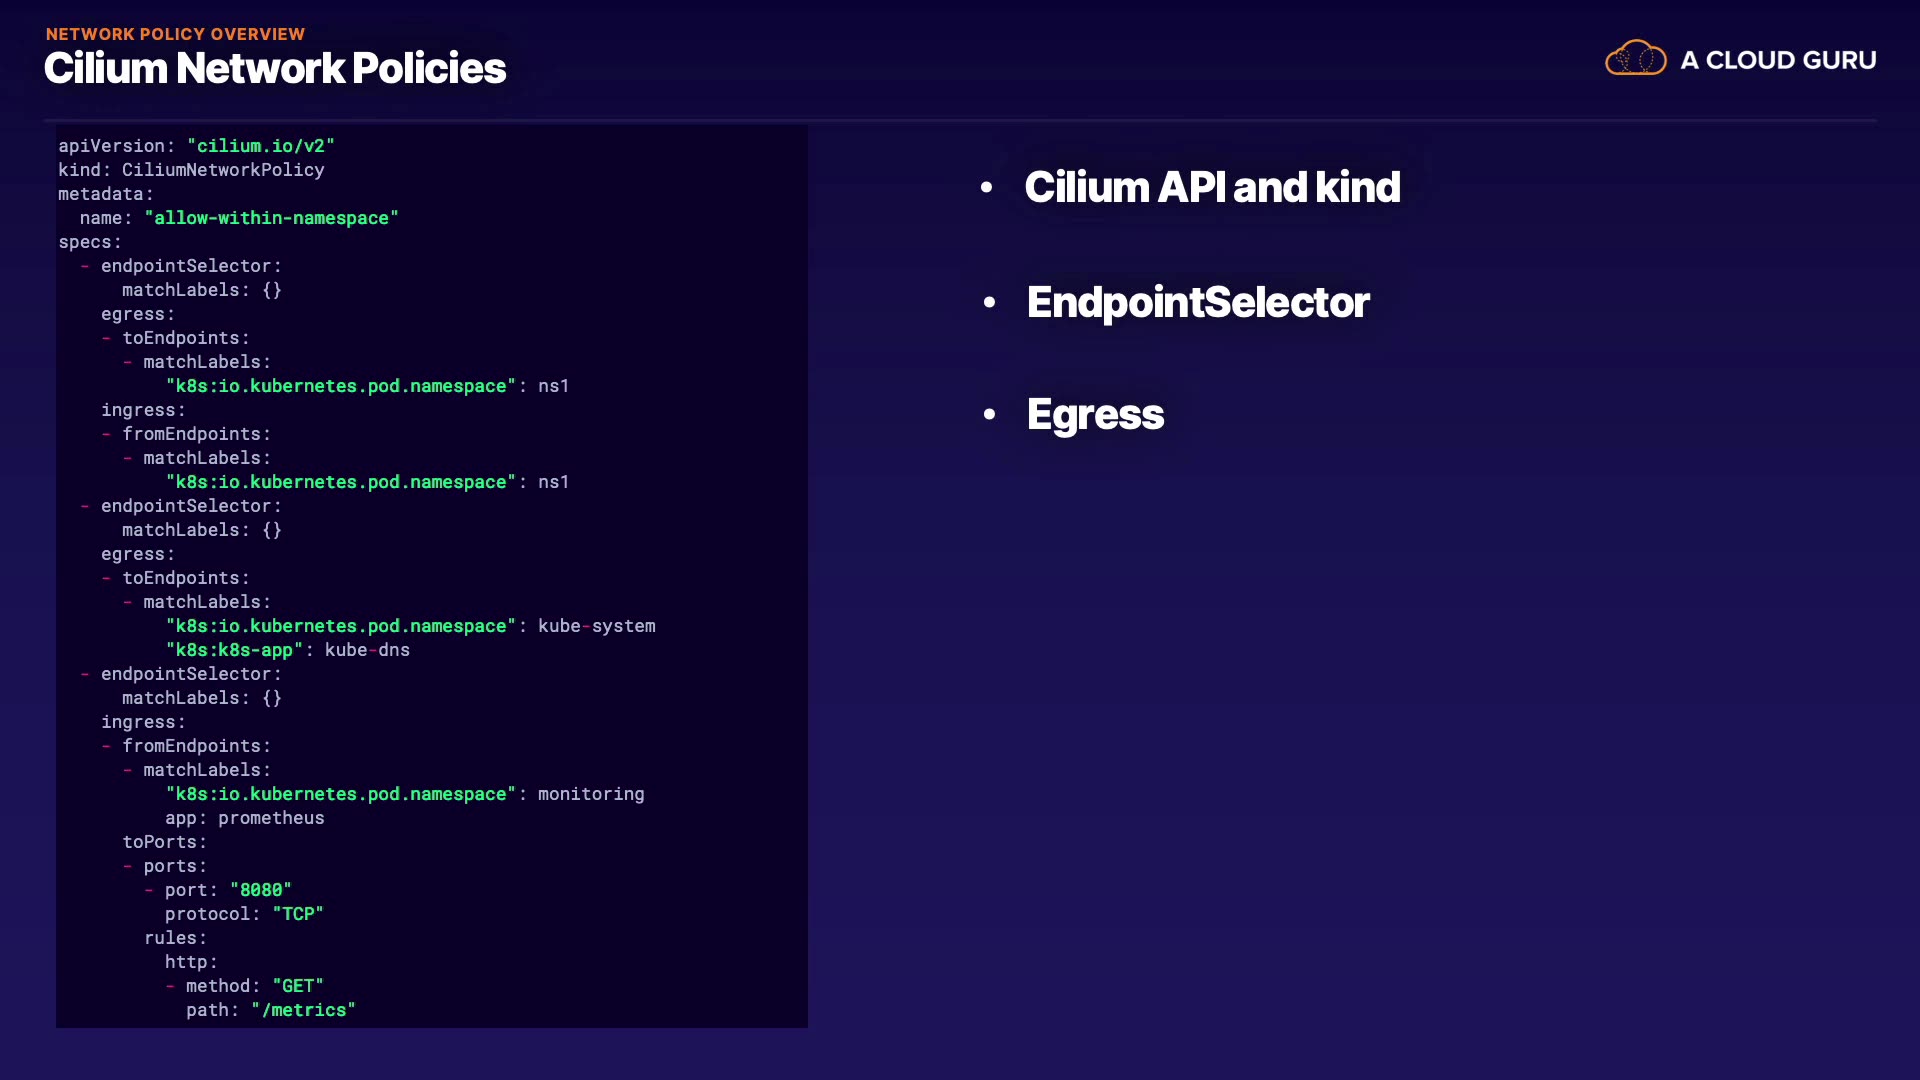Click the specs: line in the YAML
Screen dimensions: 1920x1080
point(90,242)
